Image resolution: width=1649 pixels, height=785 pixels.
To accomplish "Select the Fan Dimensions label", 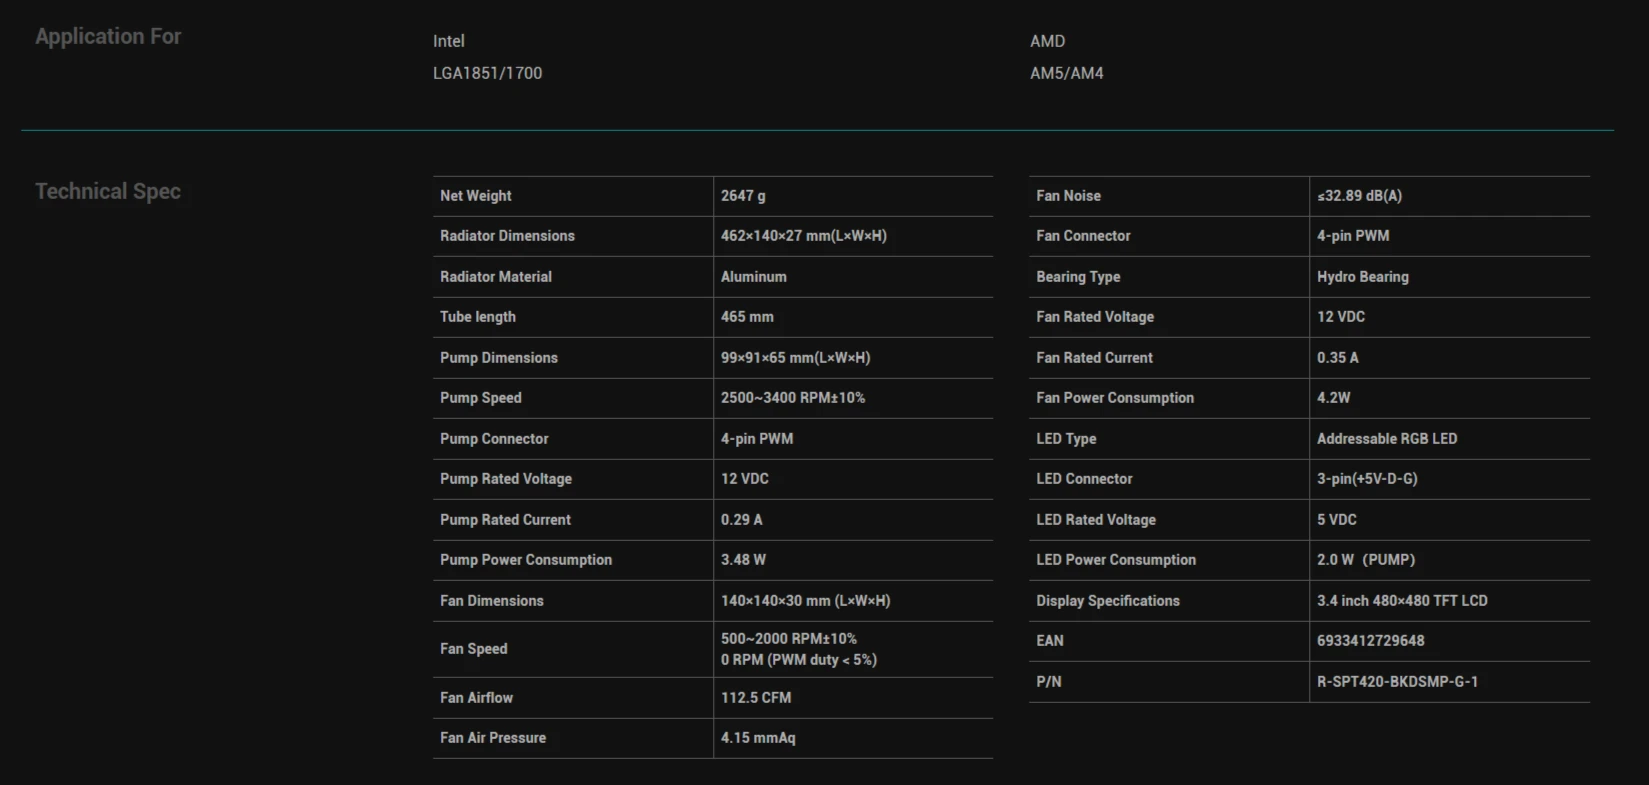I will click(x=492, y=601).
